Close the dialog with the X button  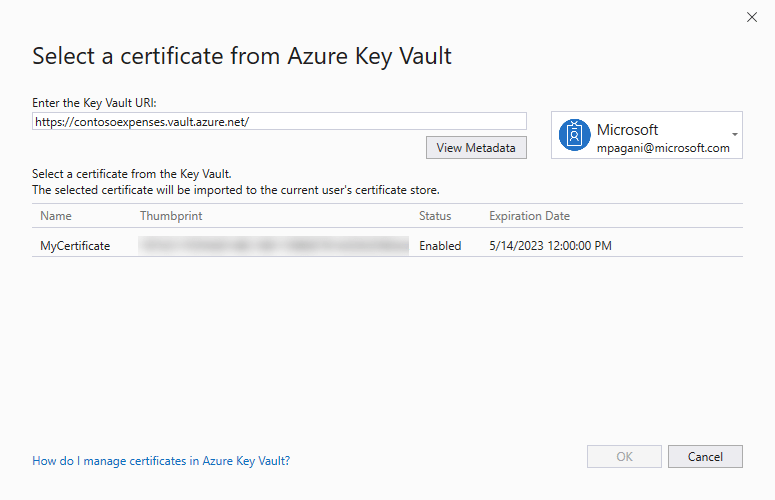pos(752,17)
